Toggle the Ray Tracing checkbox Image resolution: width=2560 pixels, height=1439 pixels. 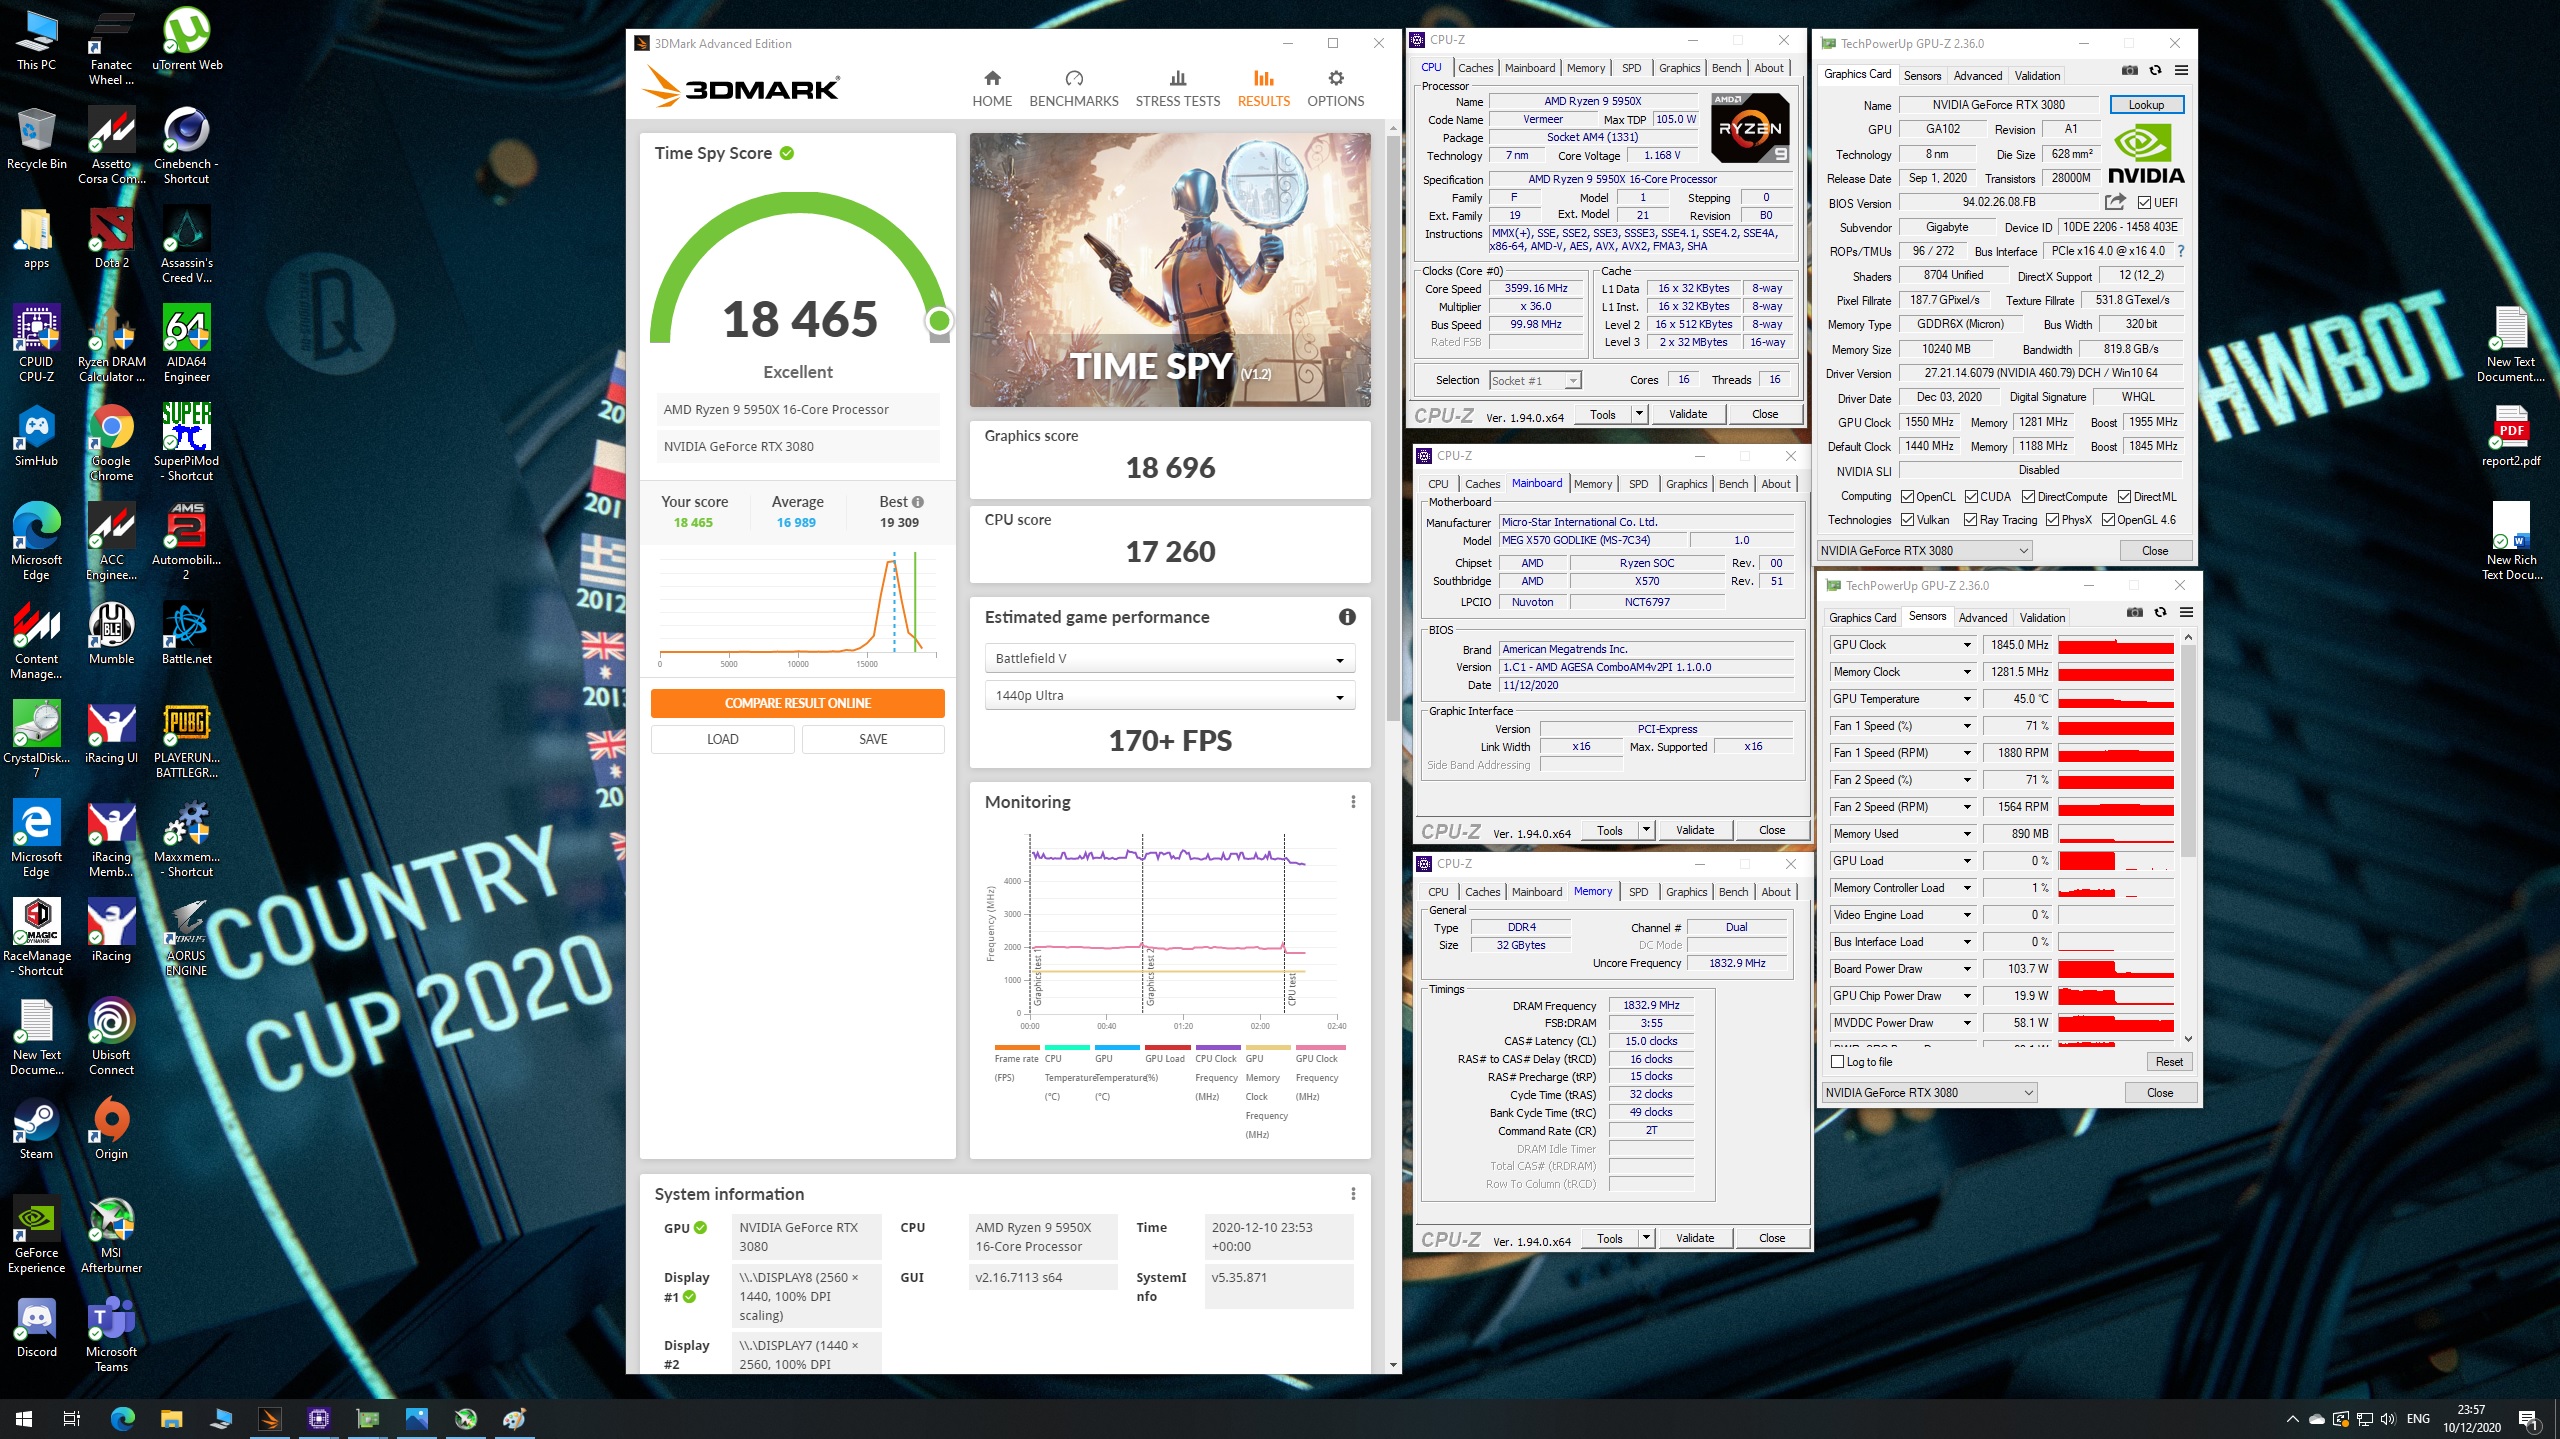[x=1970, y=520]
